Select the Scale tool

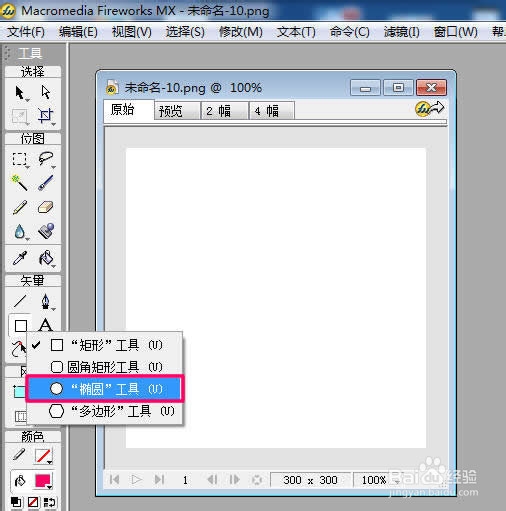(20, 116)
